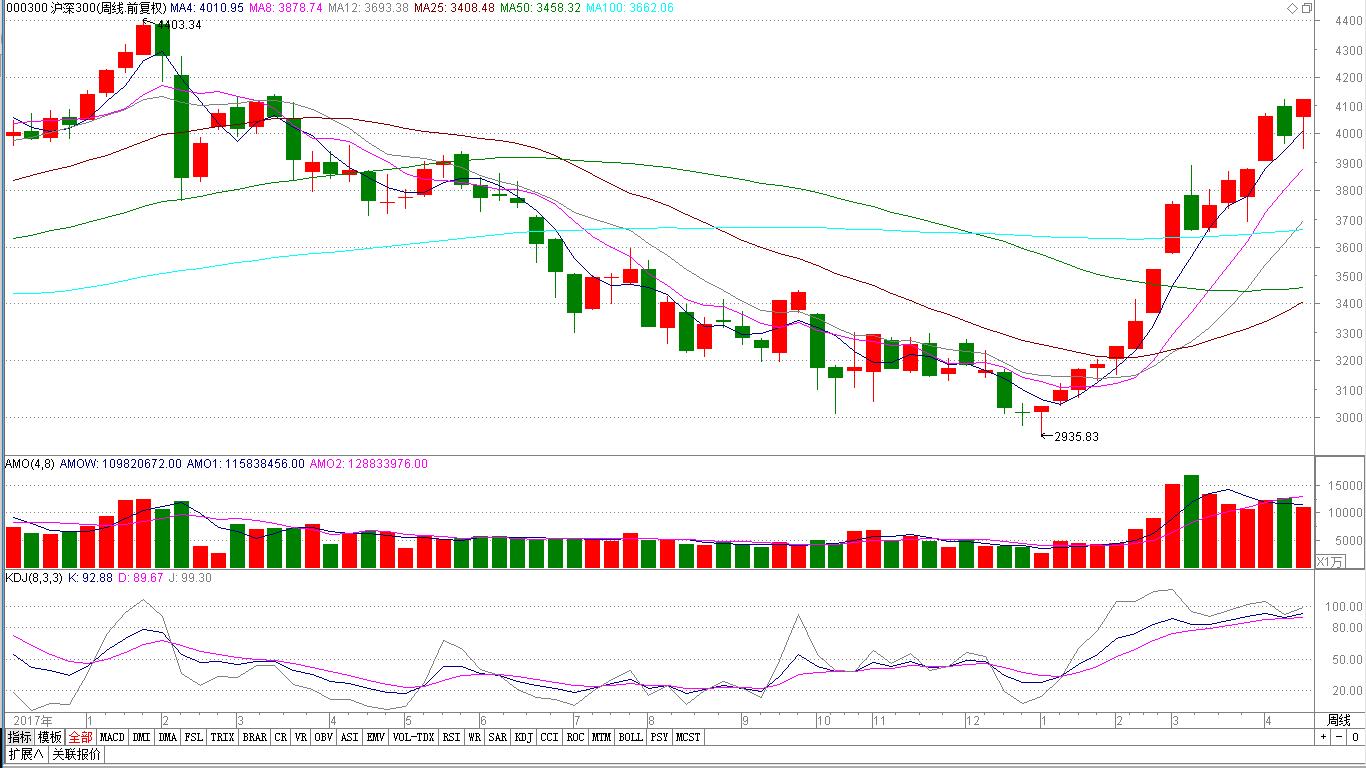Apply the OBV indicator
Screen dimensions: 1366x768
pos(324,737)
